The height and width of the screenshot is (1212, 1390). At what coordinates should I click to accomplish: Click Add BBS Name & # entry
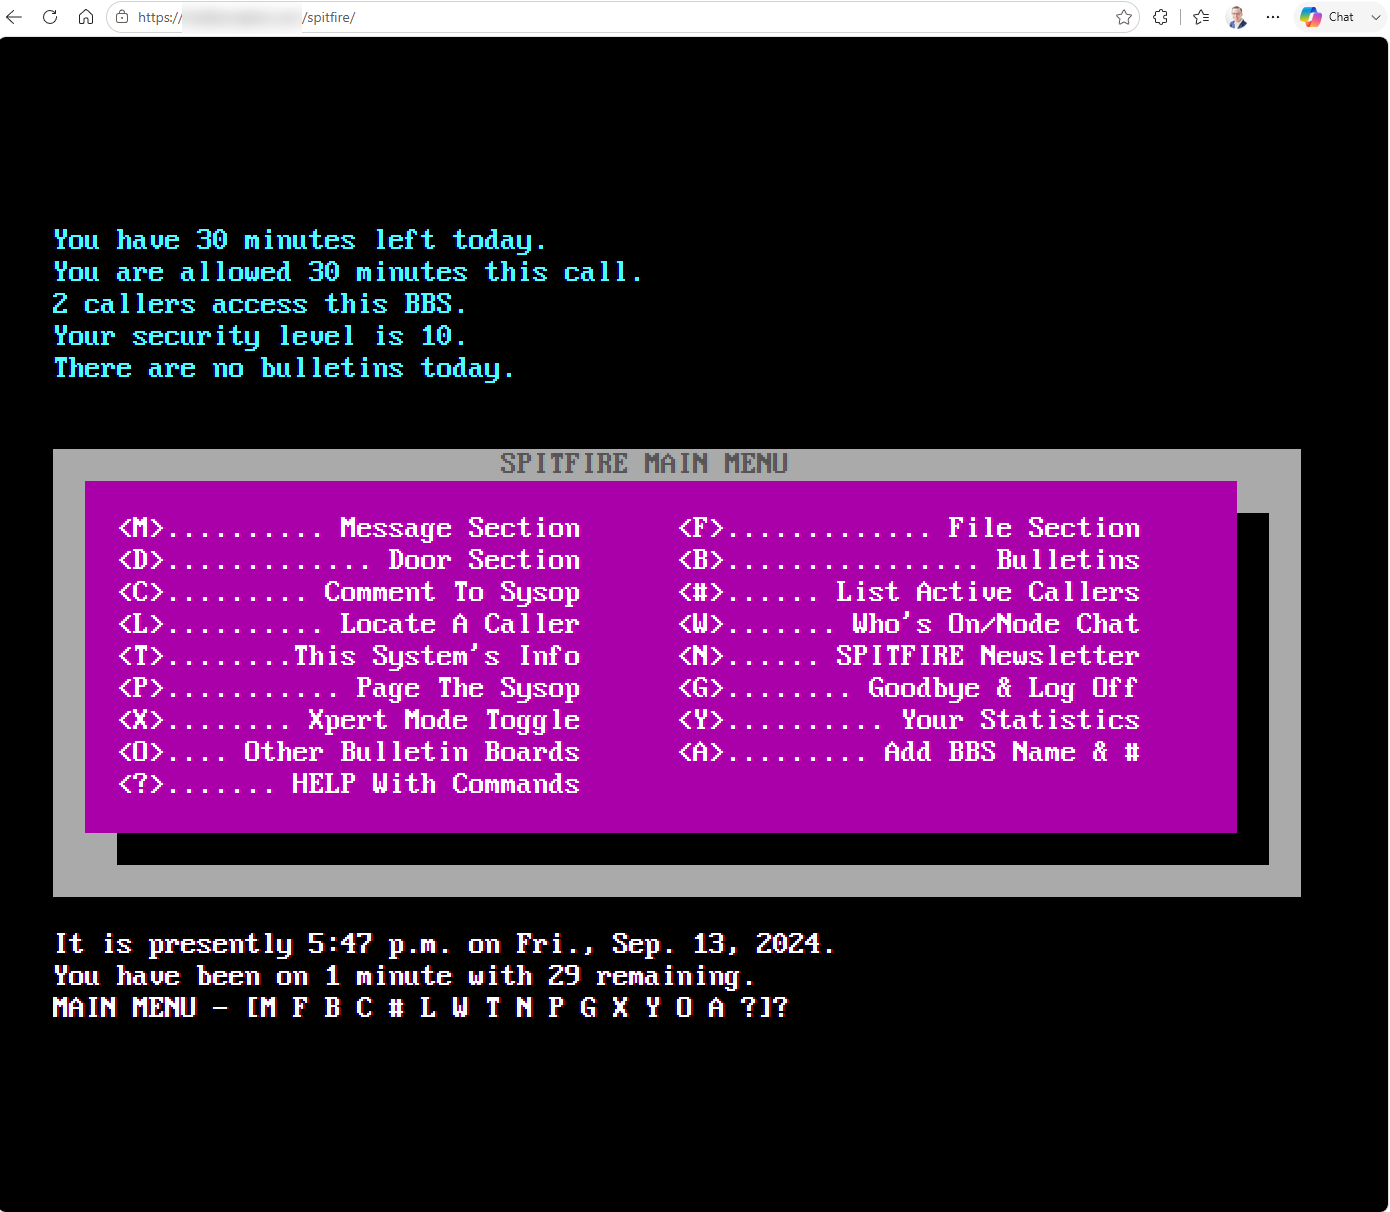click(x=909, y=752)
